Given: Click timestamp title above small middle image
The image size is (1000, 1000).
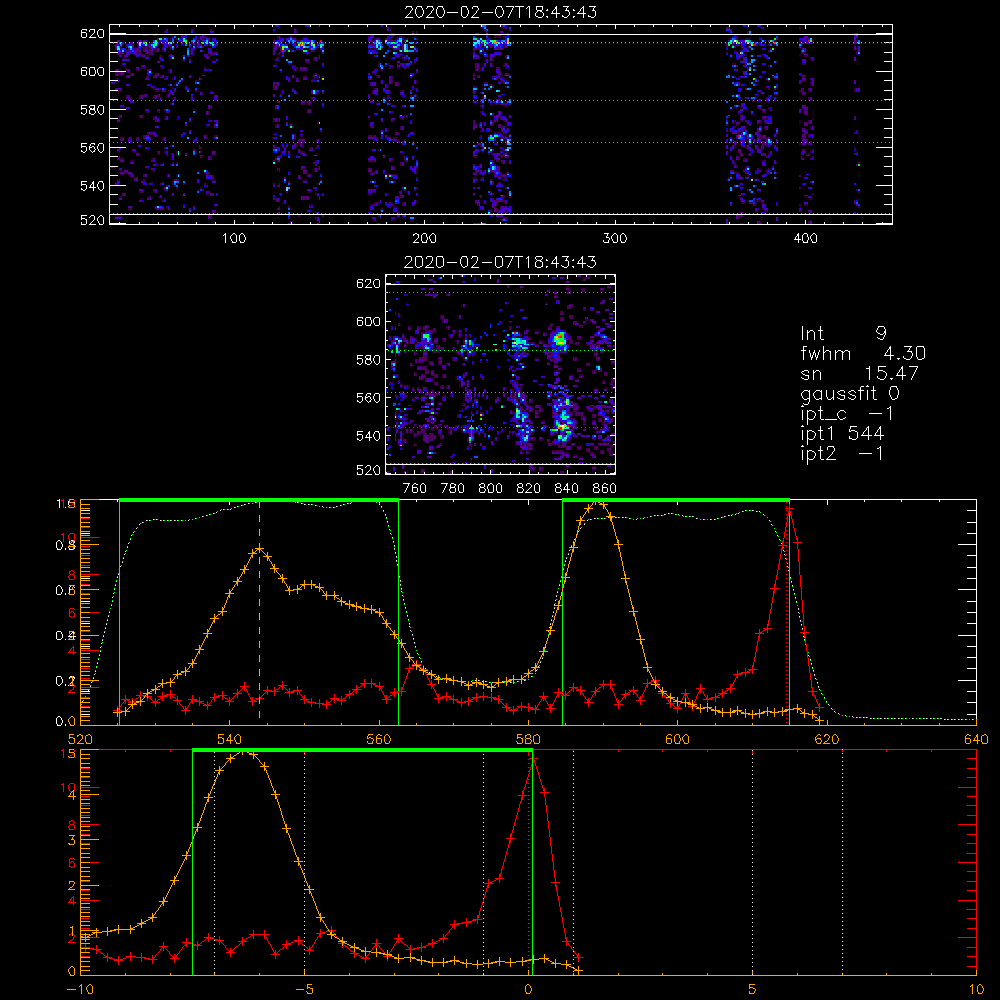Looking at the screenshot, I should 501,262.
